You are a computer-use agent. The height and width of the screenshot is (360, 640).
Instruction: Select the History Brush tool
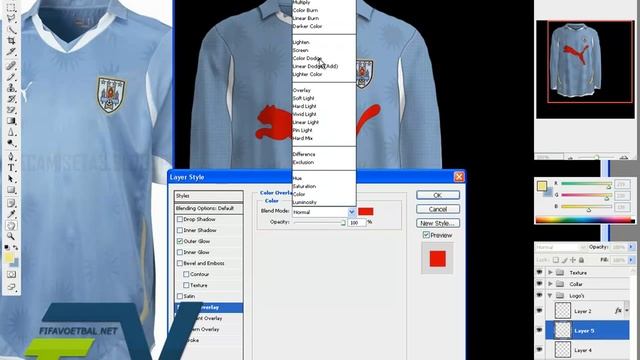11,99
